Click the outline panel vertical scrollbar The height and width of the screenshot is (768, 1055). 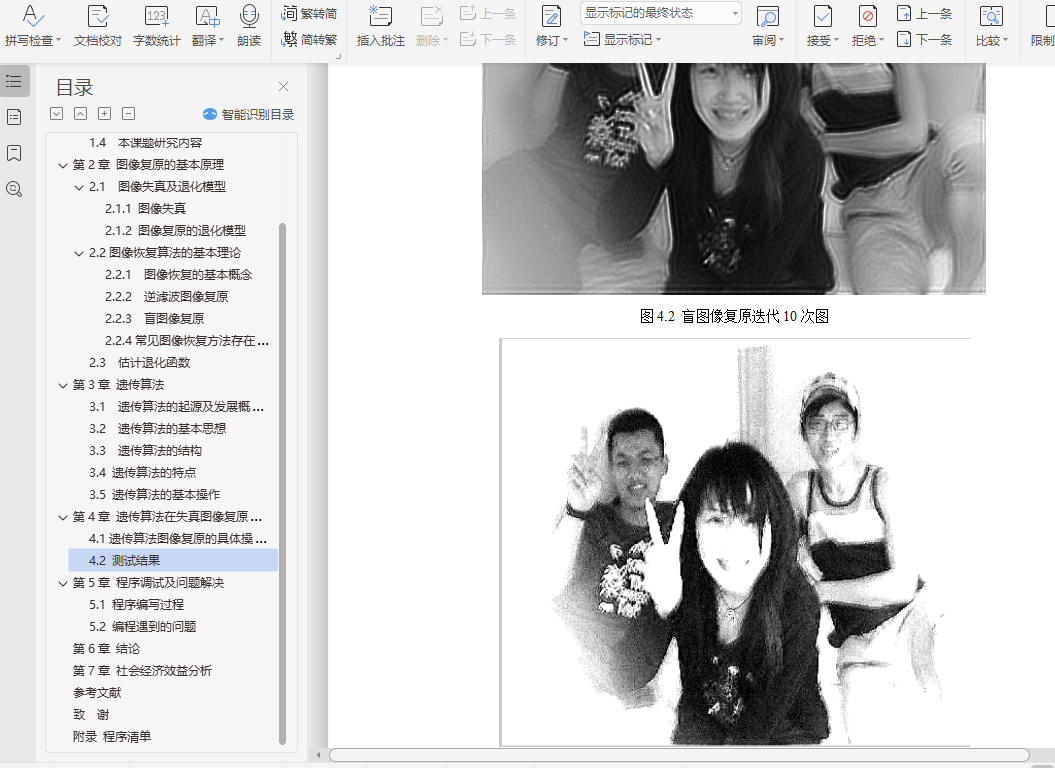[x=282, y=480]
